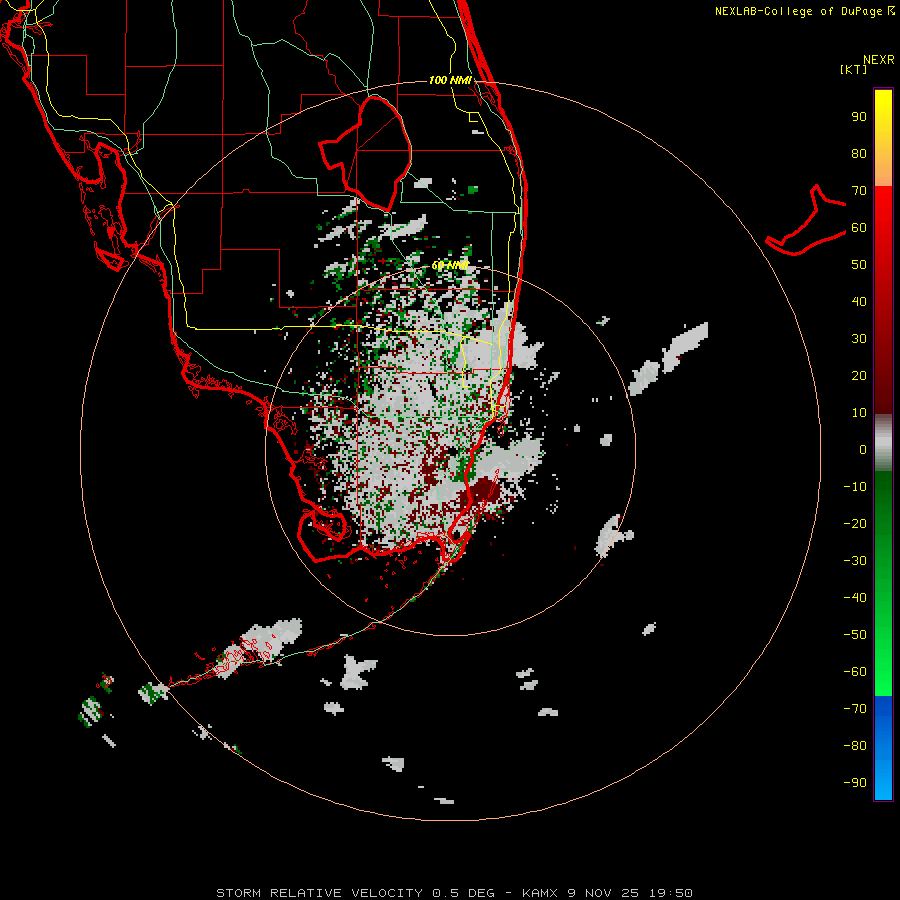Click the 90 value on velocity scale
Screen dimensions: 900x900
point(859,117)
